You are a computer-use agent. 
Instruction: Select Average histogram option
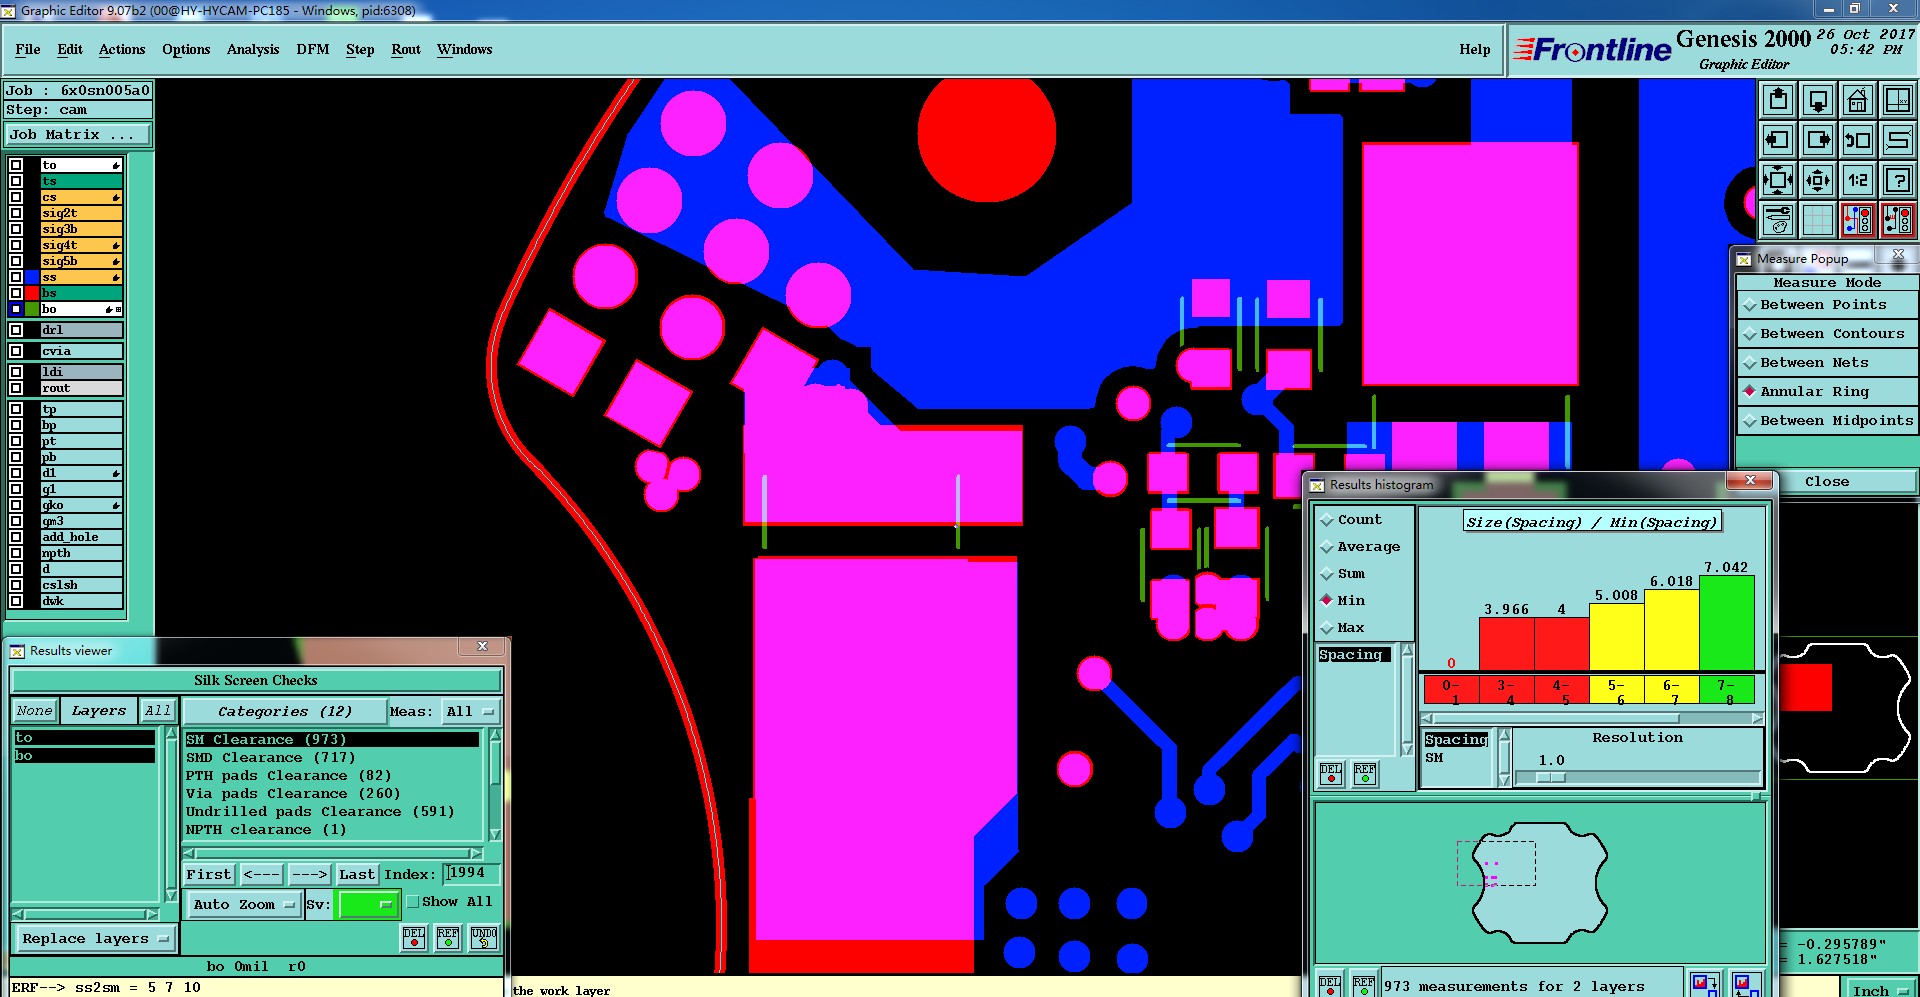pyautogui.click(x=1360, y=547)
